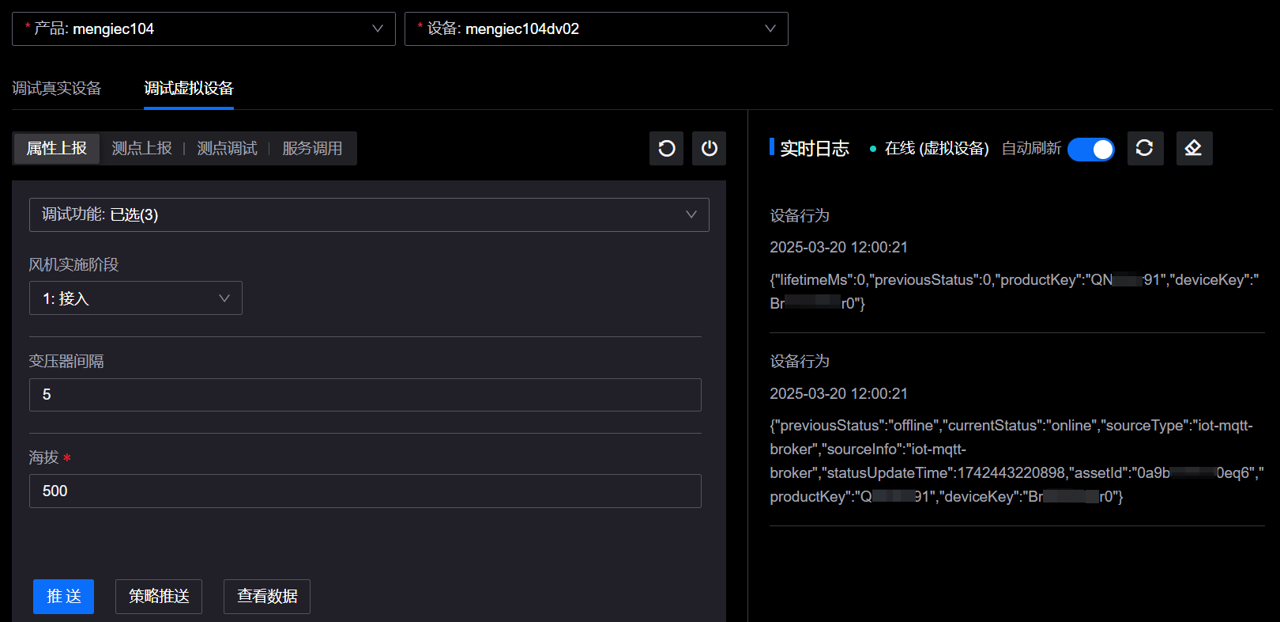Open the 风机实施阶段 selection dropdown

tap(135, 297)
